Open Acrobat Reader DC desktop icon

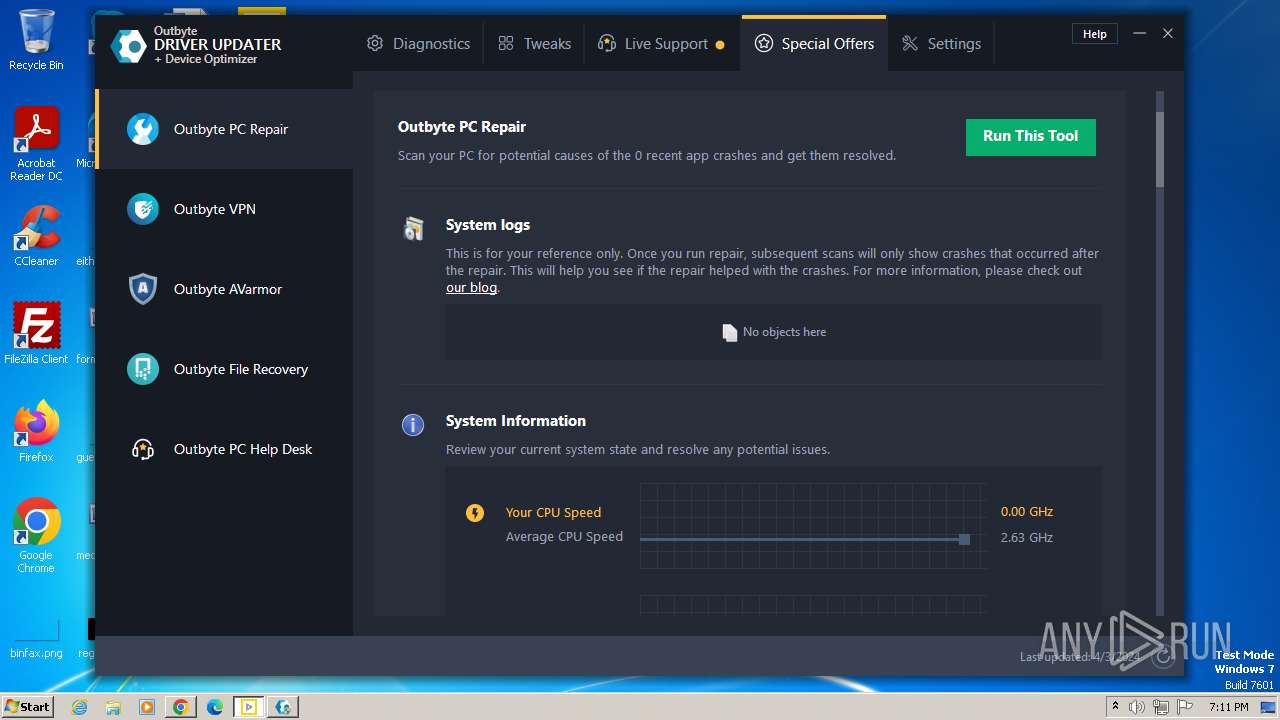(36, 144)
